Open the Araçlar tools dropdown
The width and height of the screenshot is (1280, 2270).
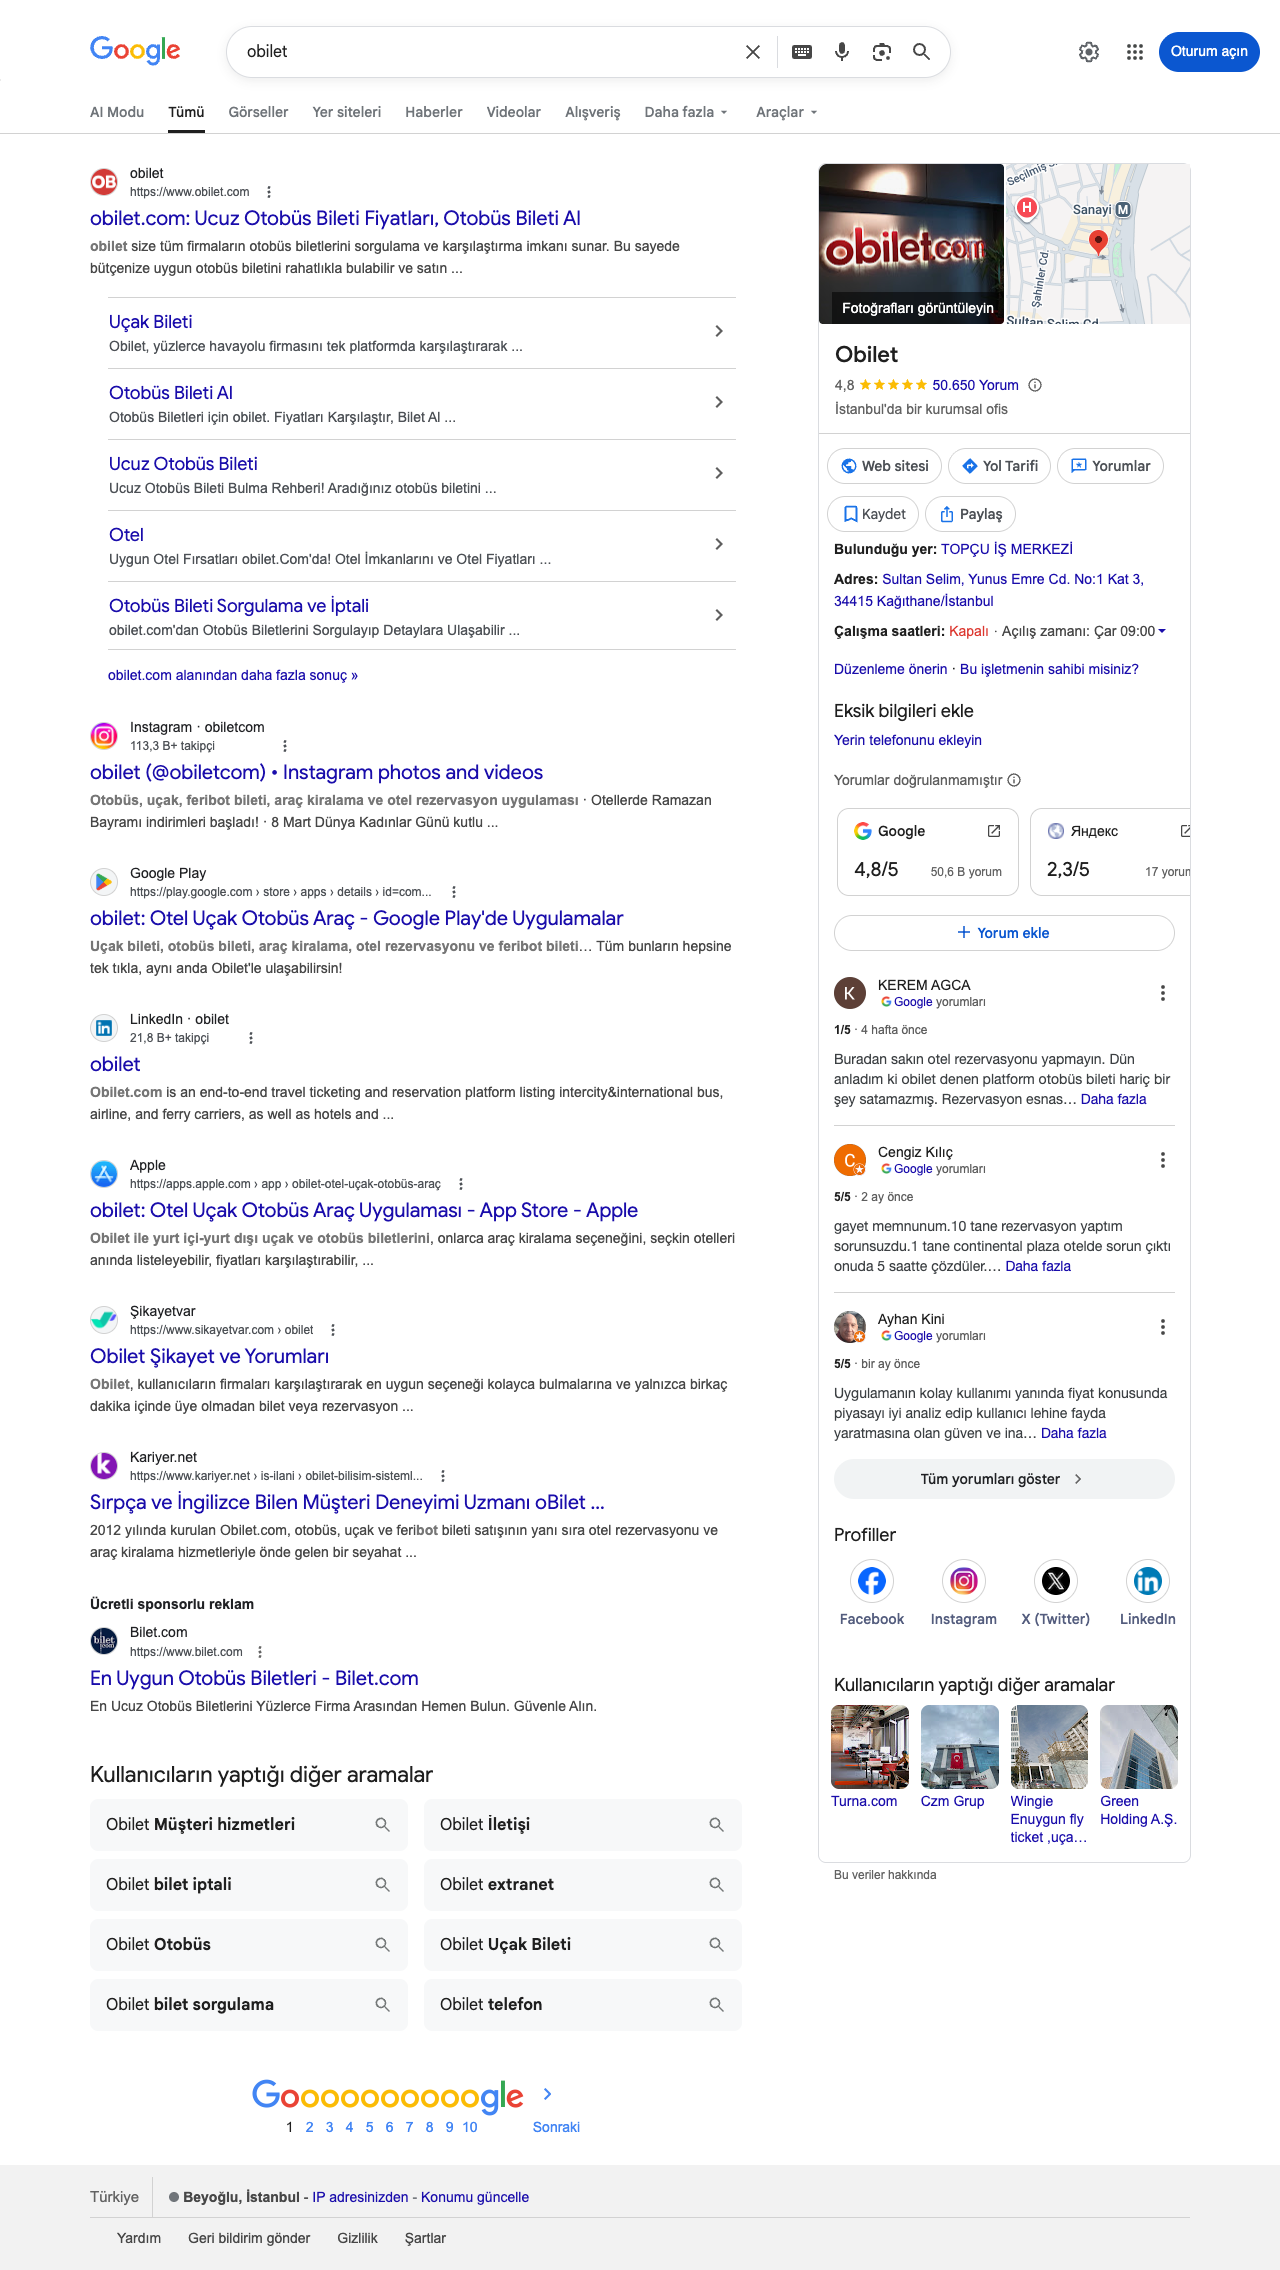coord(787,112)
